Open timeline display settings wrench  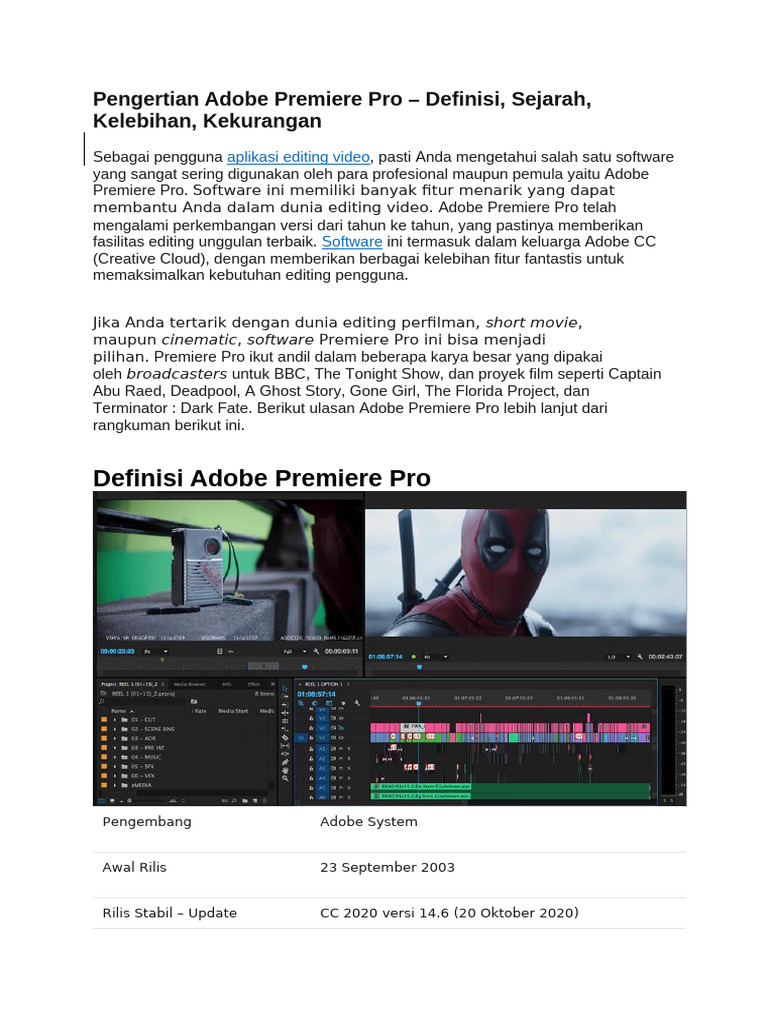pyautogui.click(x=357, y=703)
